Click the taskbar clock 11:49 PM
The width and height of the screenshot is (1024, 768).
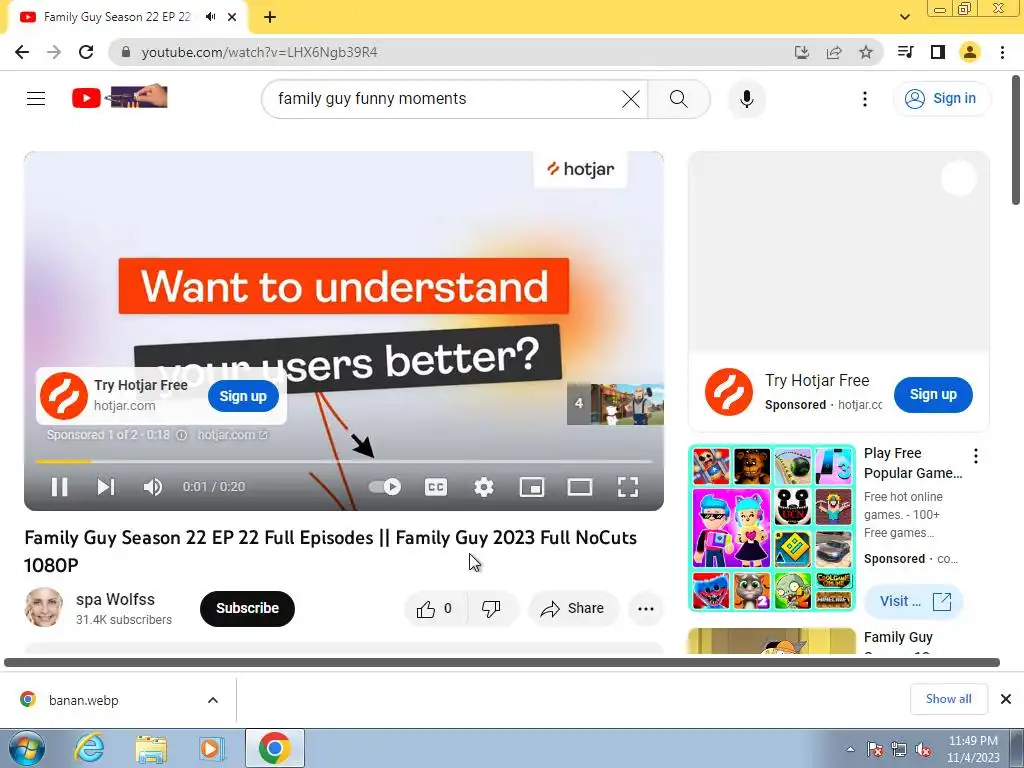pyautogui.click(x=973, y=749)
